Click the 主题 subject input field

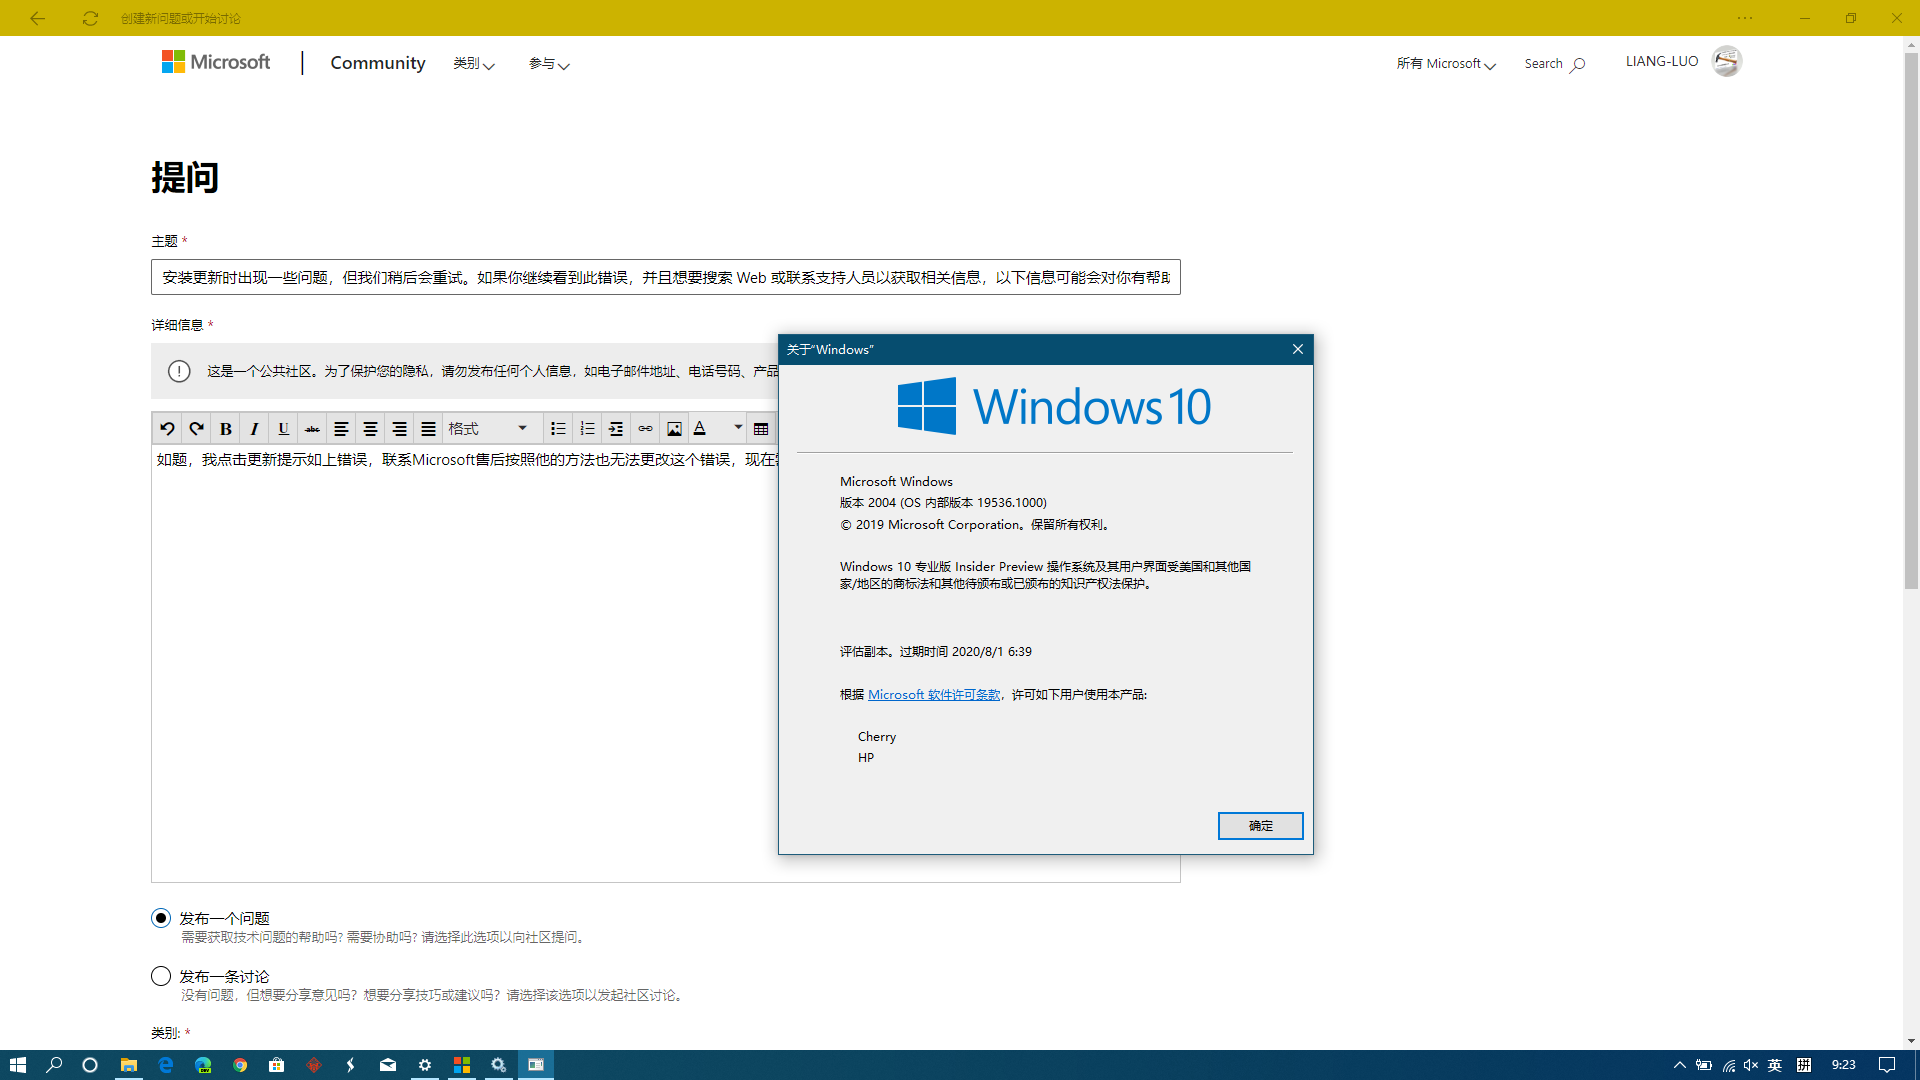tap(666, 277)
